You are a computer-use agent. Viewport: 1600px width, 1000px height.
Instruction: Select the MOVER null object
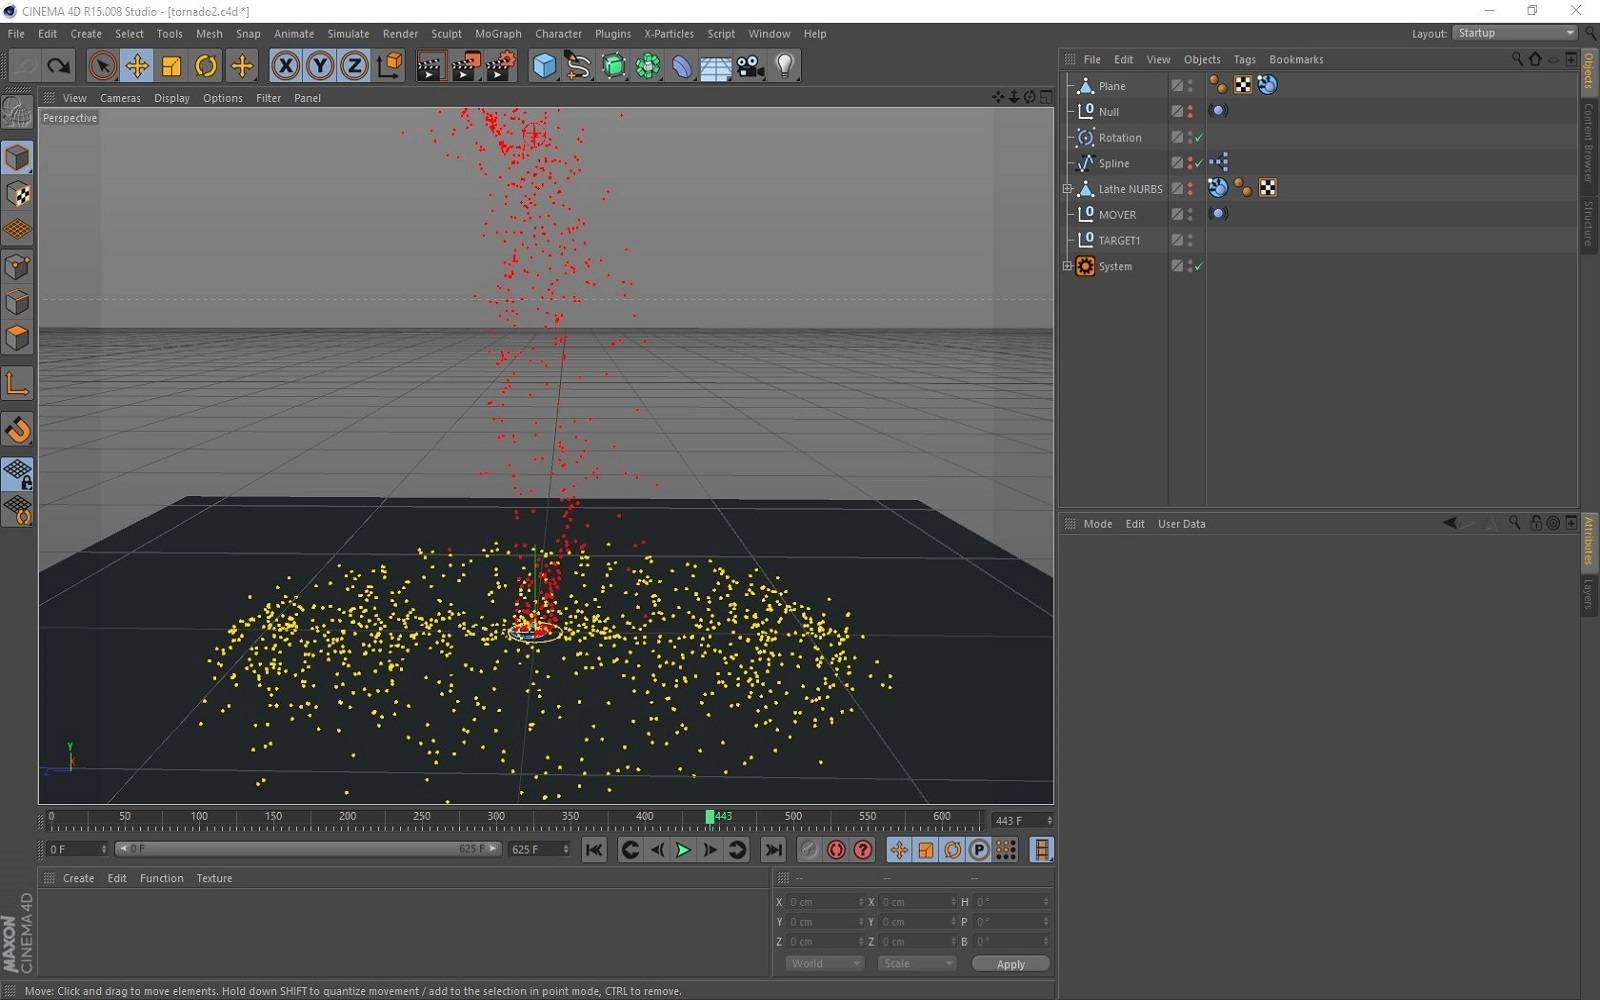(1117, 215)
